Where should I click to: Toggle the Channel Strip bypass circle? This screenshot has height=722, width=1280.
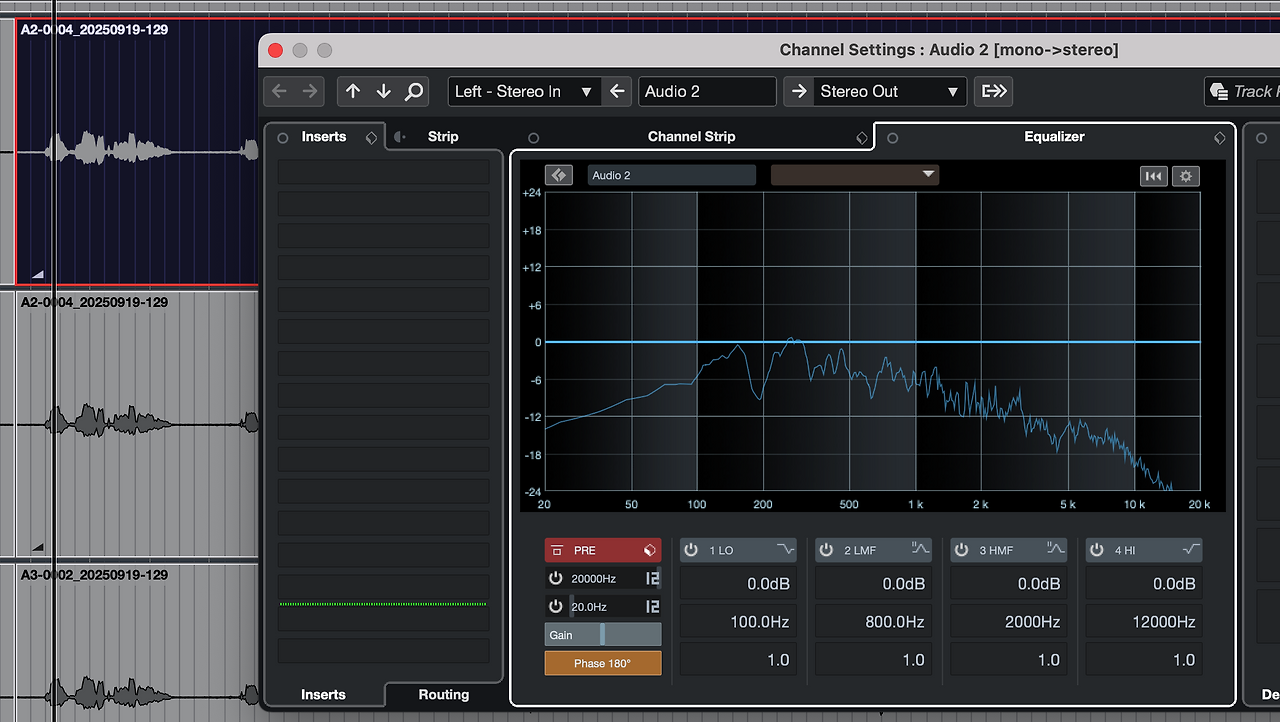[533, 138]
